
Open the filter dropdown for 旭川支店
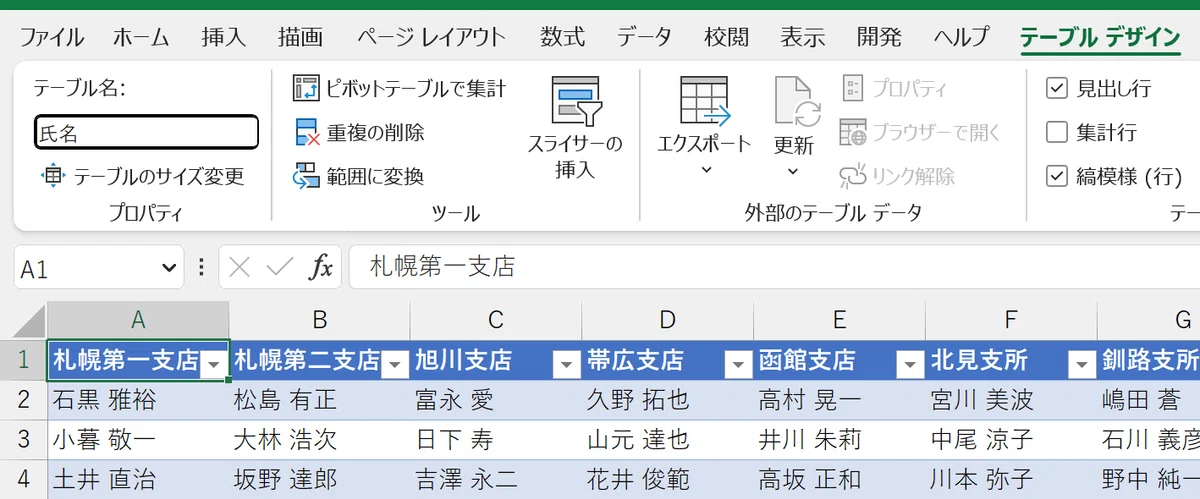click(567, 366)
